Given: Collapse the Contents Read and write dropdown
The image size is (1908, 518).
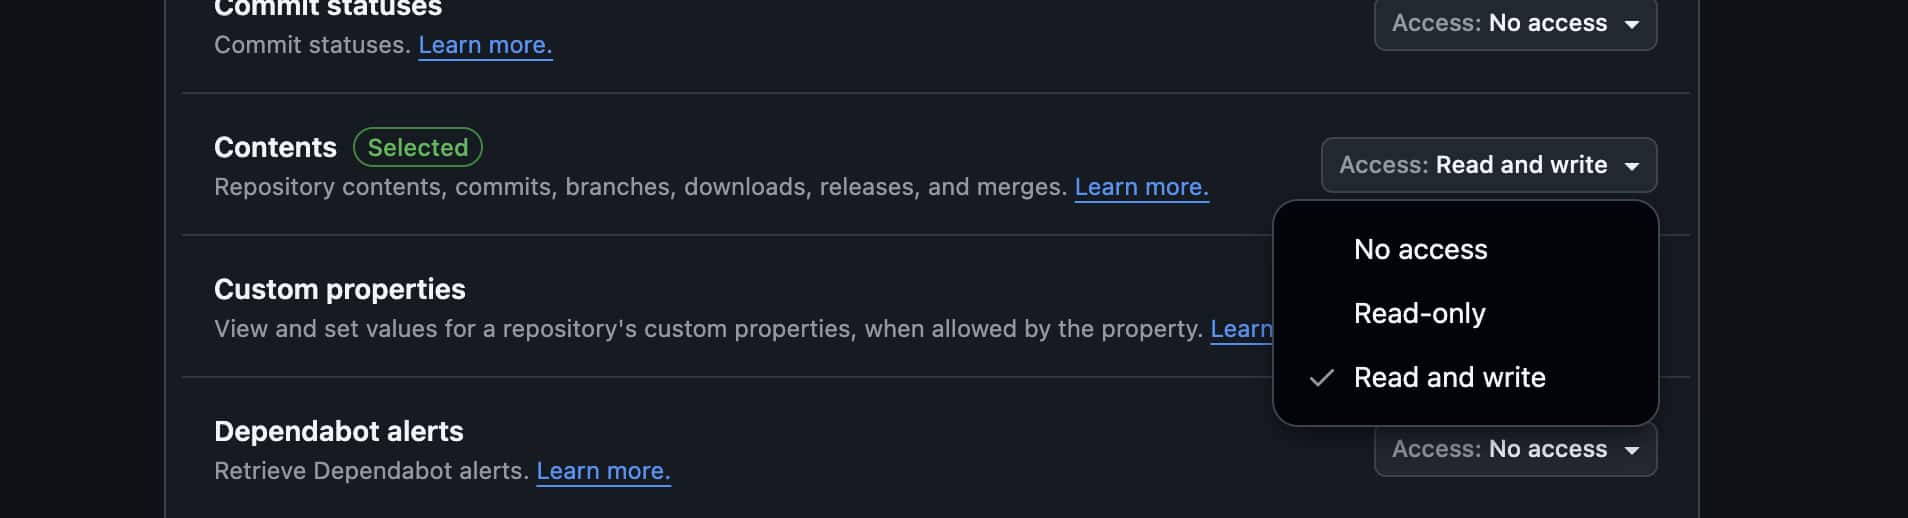Looking at the screenshot, I should pos(1489,165).
